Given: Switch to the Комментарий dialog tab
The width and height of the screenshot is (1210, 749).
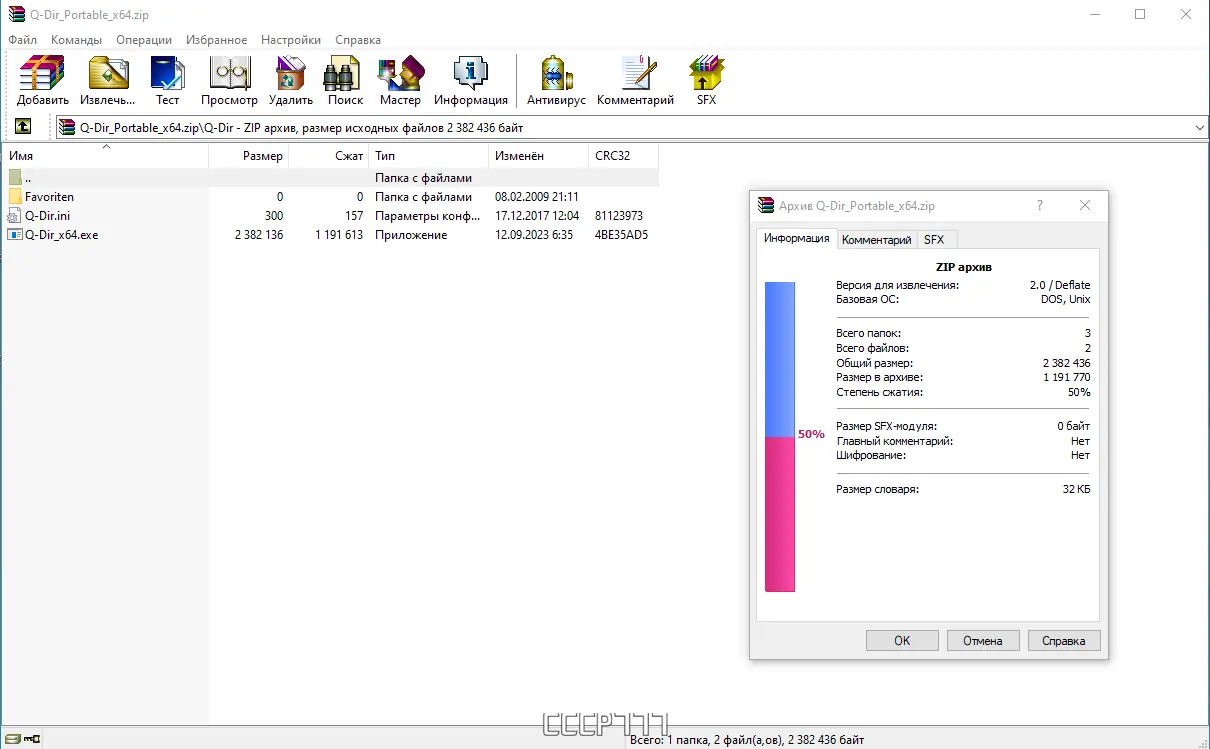Looking at the screenshot, I should pos(876,240).
